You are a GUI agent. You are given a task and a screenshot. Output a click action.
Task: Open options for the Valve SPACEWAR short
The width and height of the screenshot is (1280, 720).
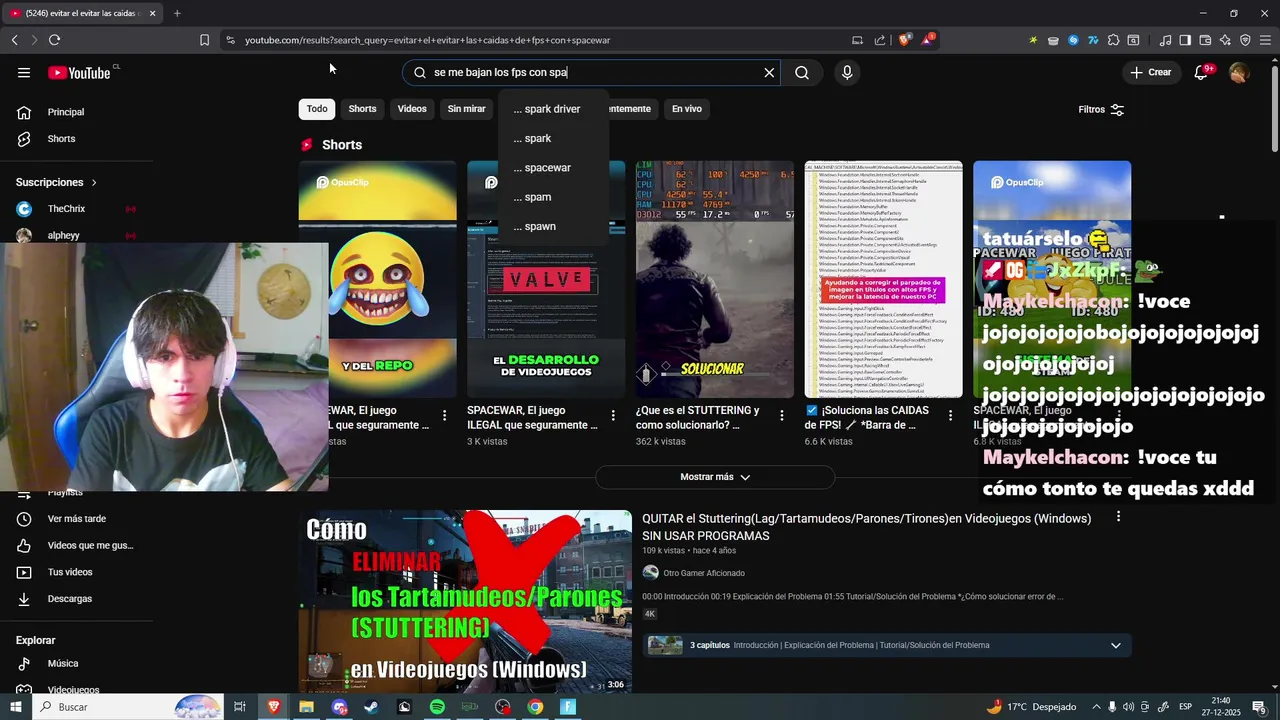[613, 415]
